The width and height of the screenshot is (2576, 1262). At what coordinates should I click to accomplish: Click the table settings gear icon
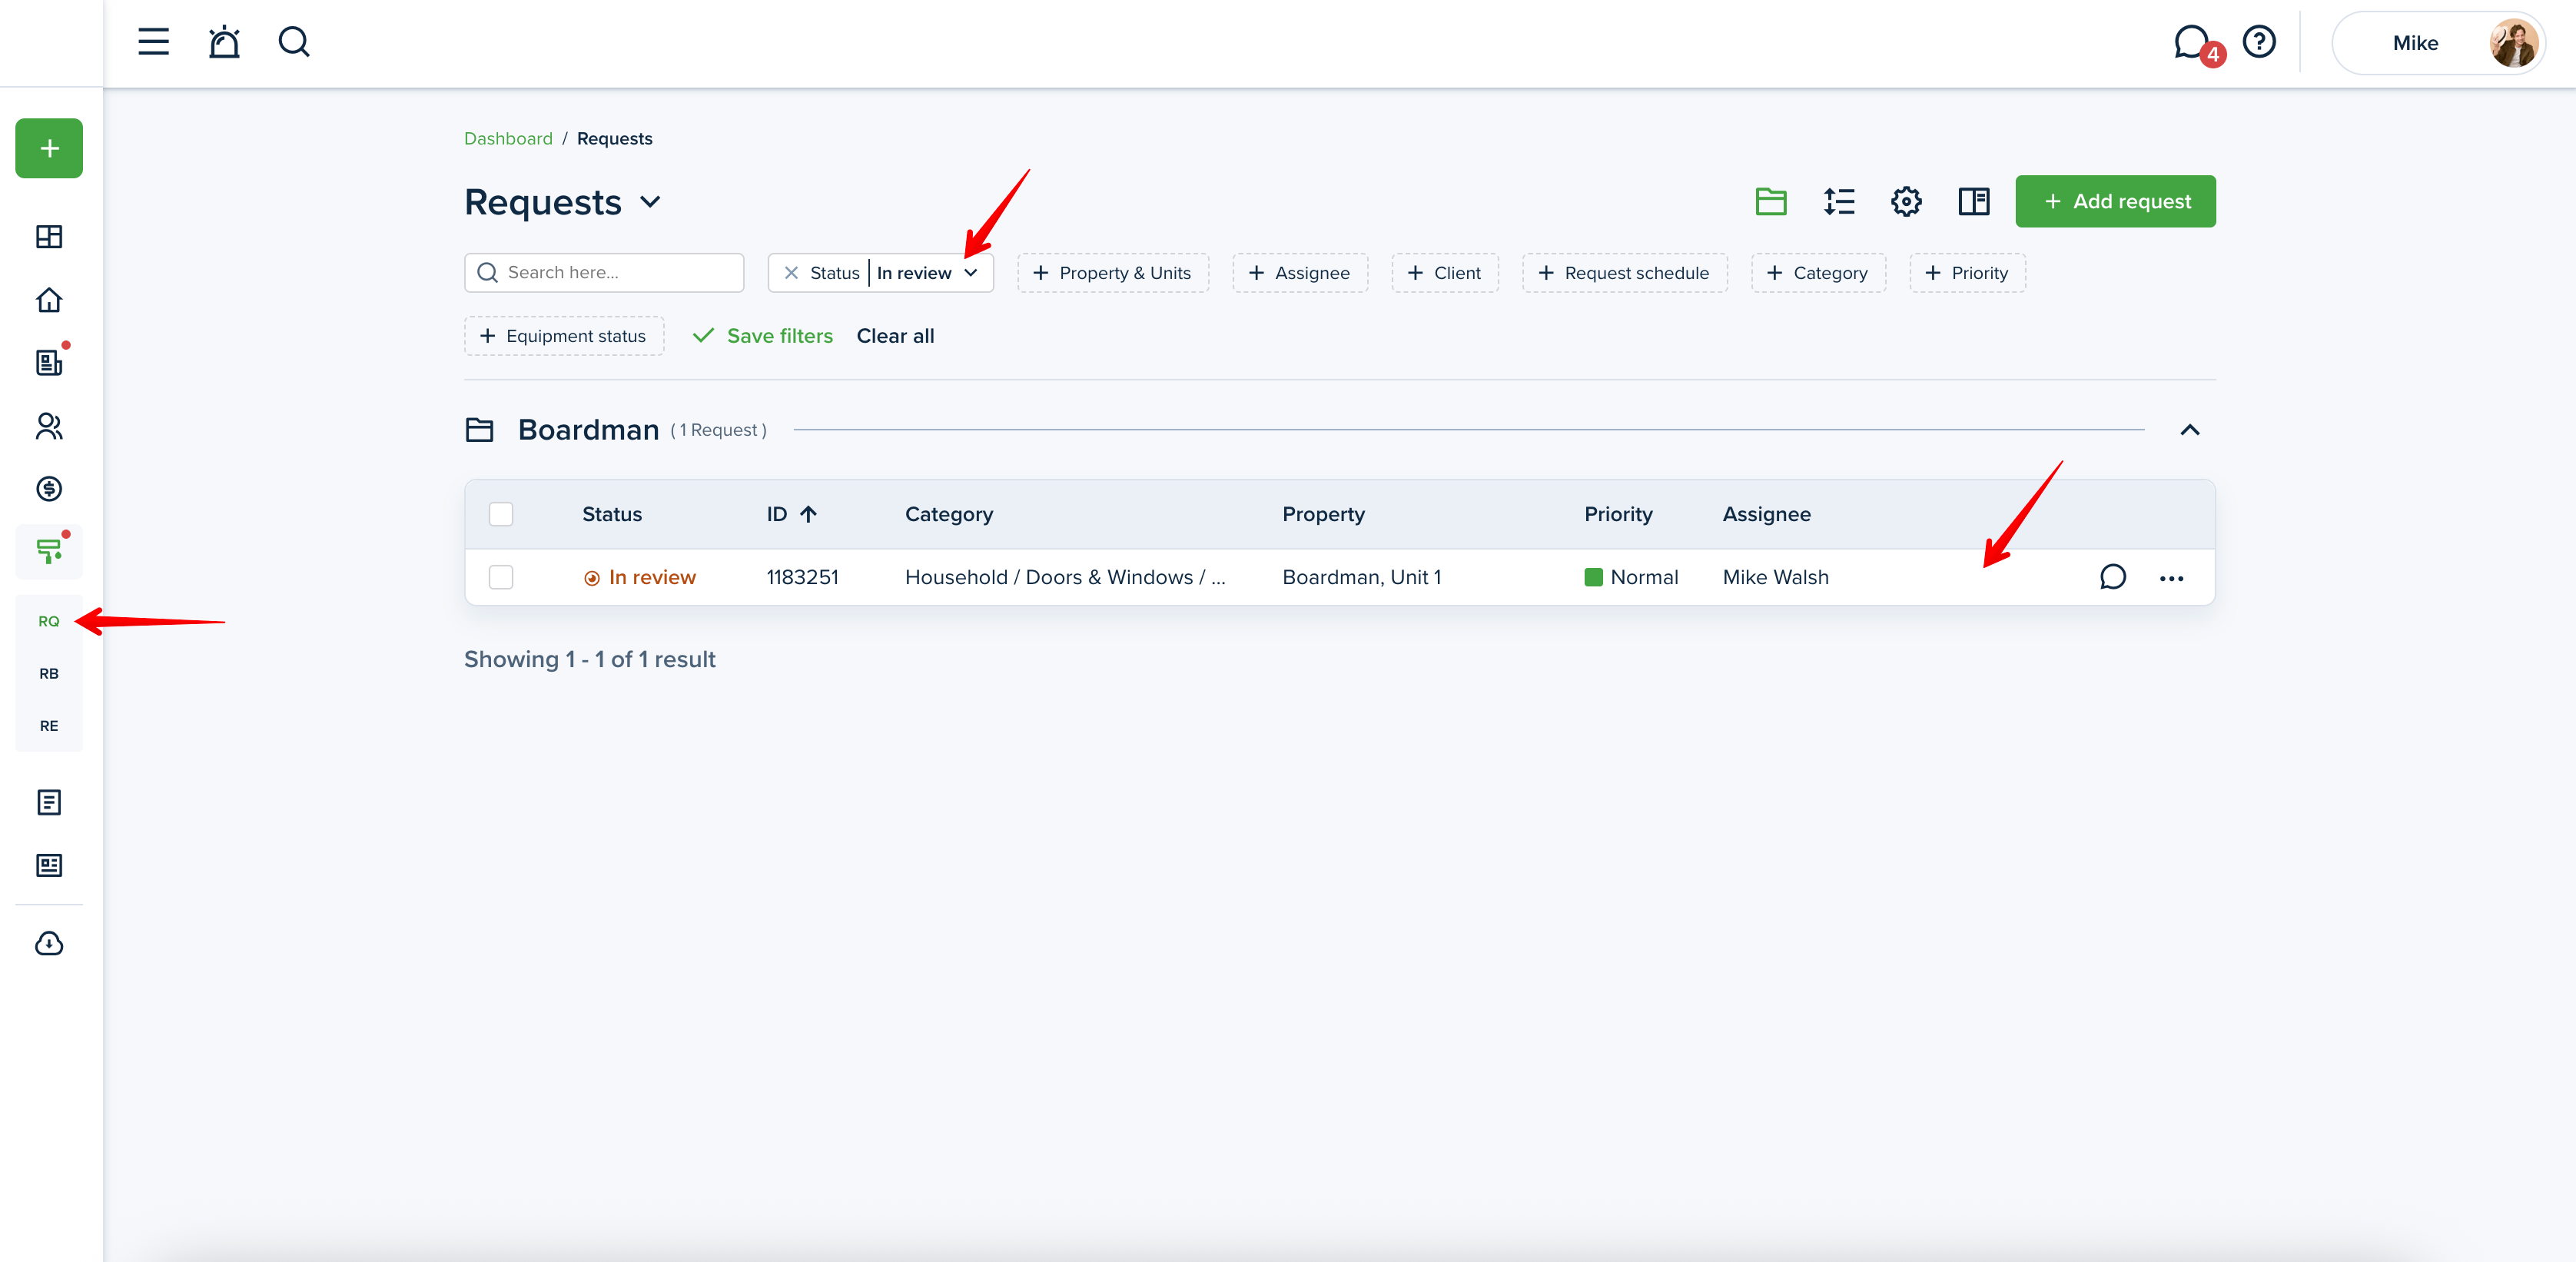(x=1906, y=201)
